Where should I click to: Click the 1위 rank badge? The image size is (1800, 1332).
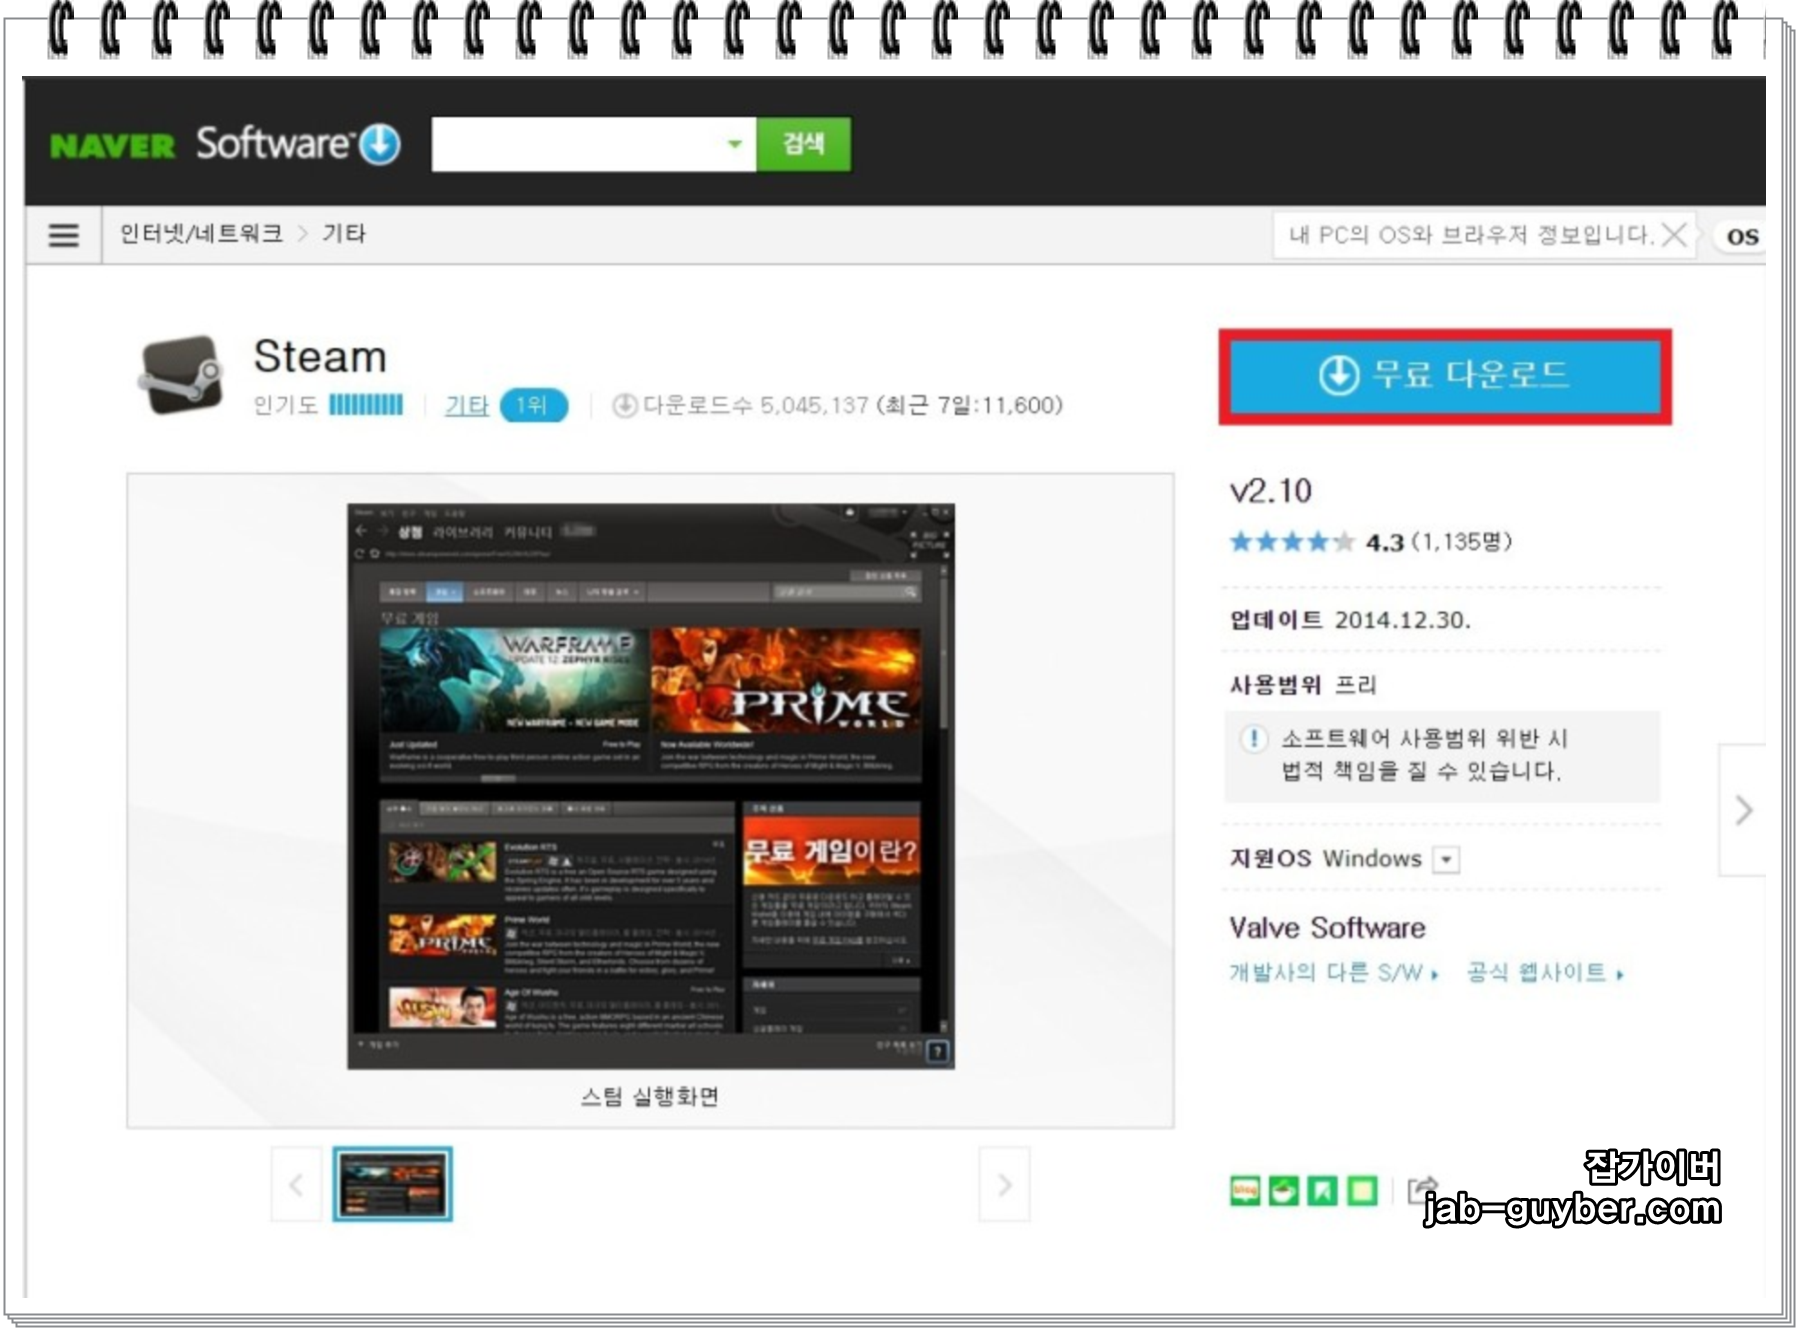[533, 405]
